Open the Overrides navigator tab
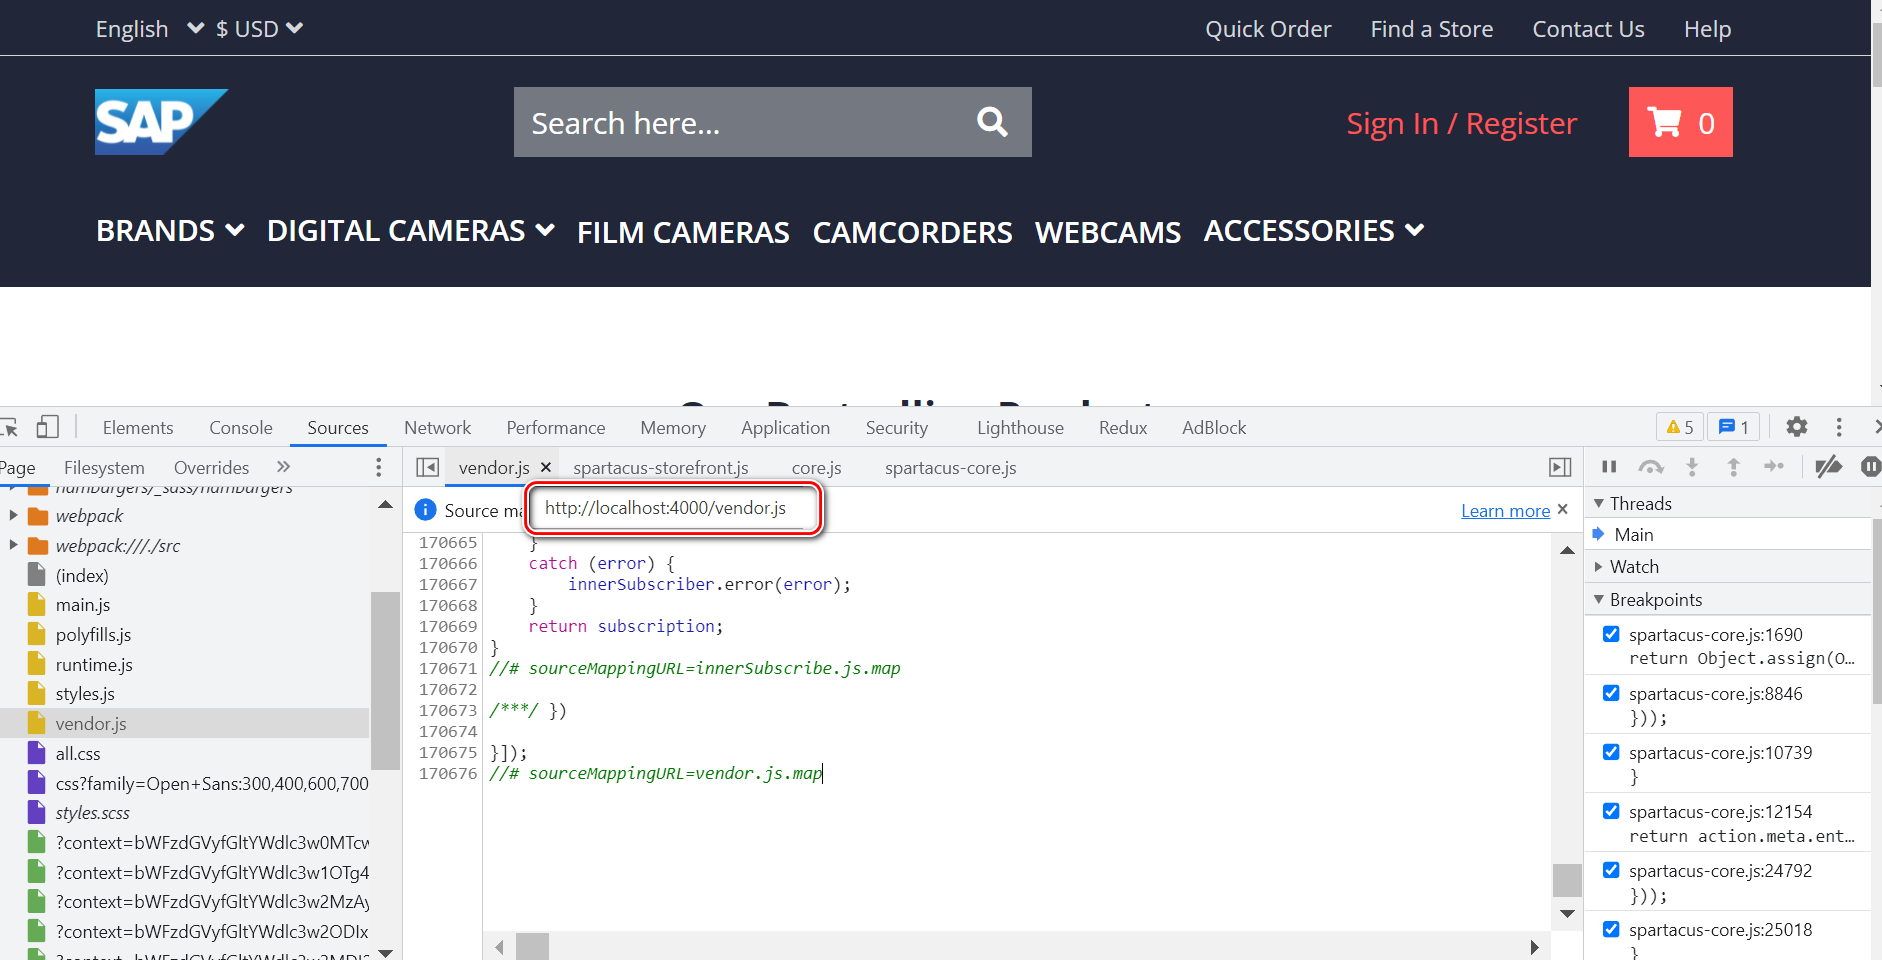The image size is (1882, 960). [211, 467]
